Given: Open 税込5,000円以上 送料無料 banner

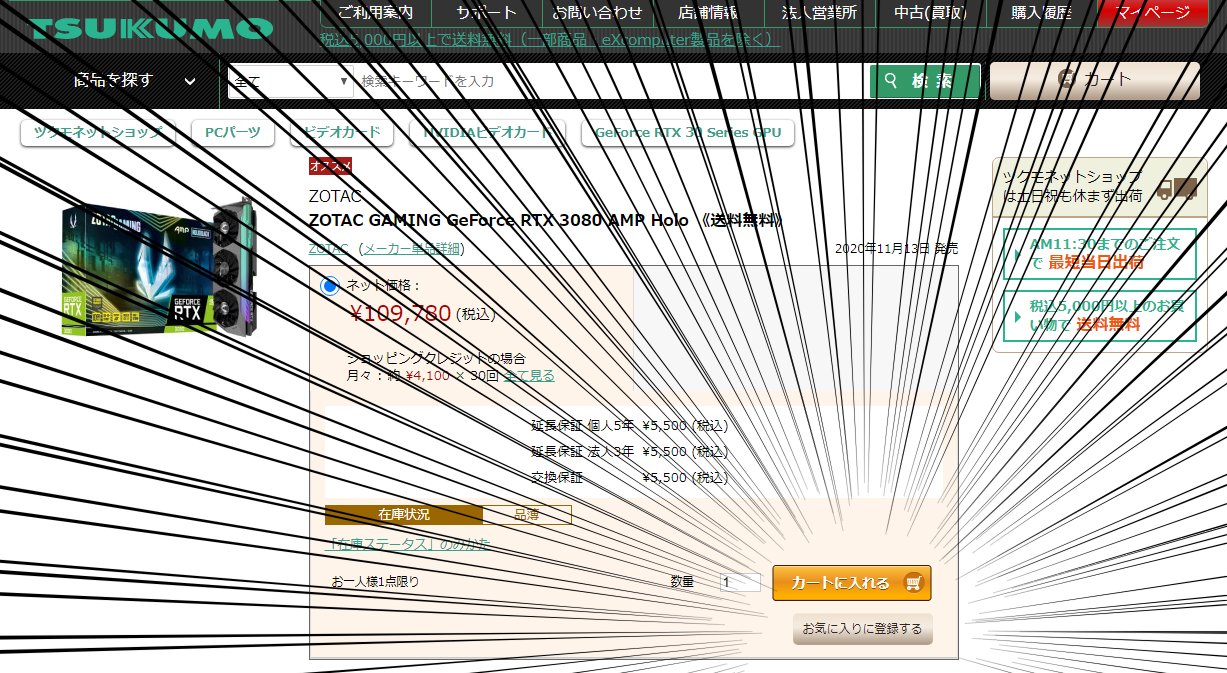Looking at the screenshot, I should pos(1100,316).
